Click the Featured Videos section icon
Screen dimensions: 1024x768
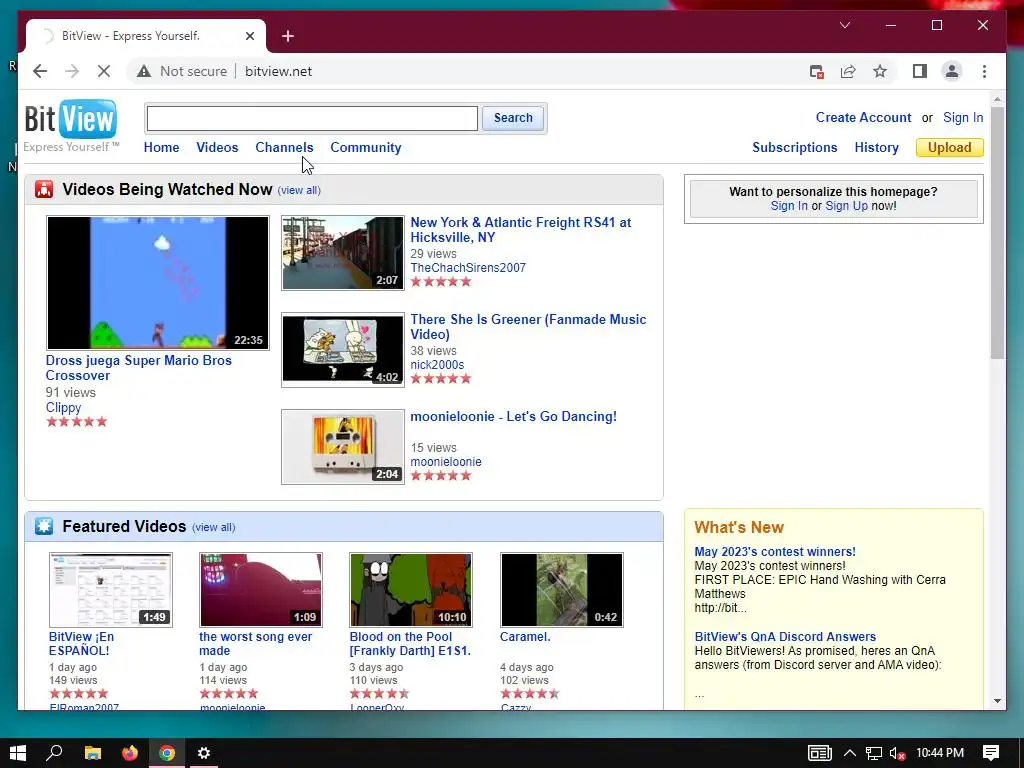(44, 526)
